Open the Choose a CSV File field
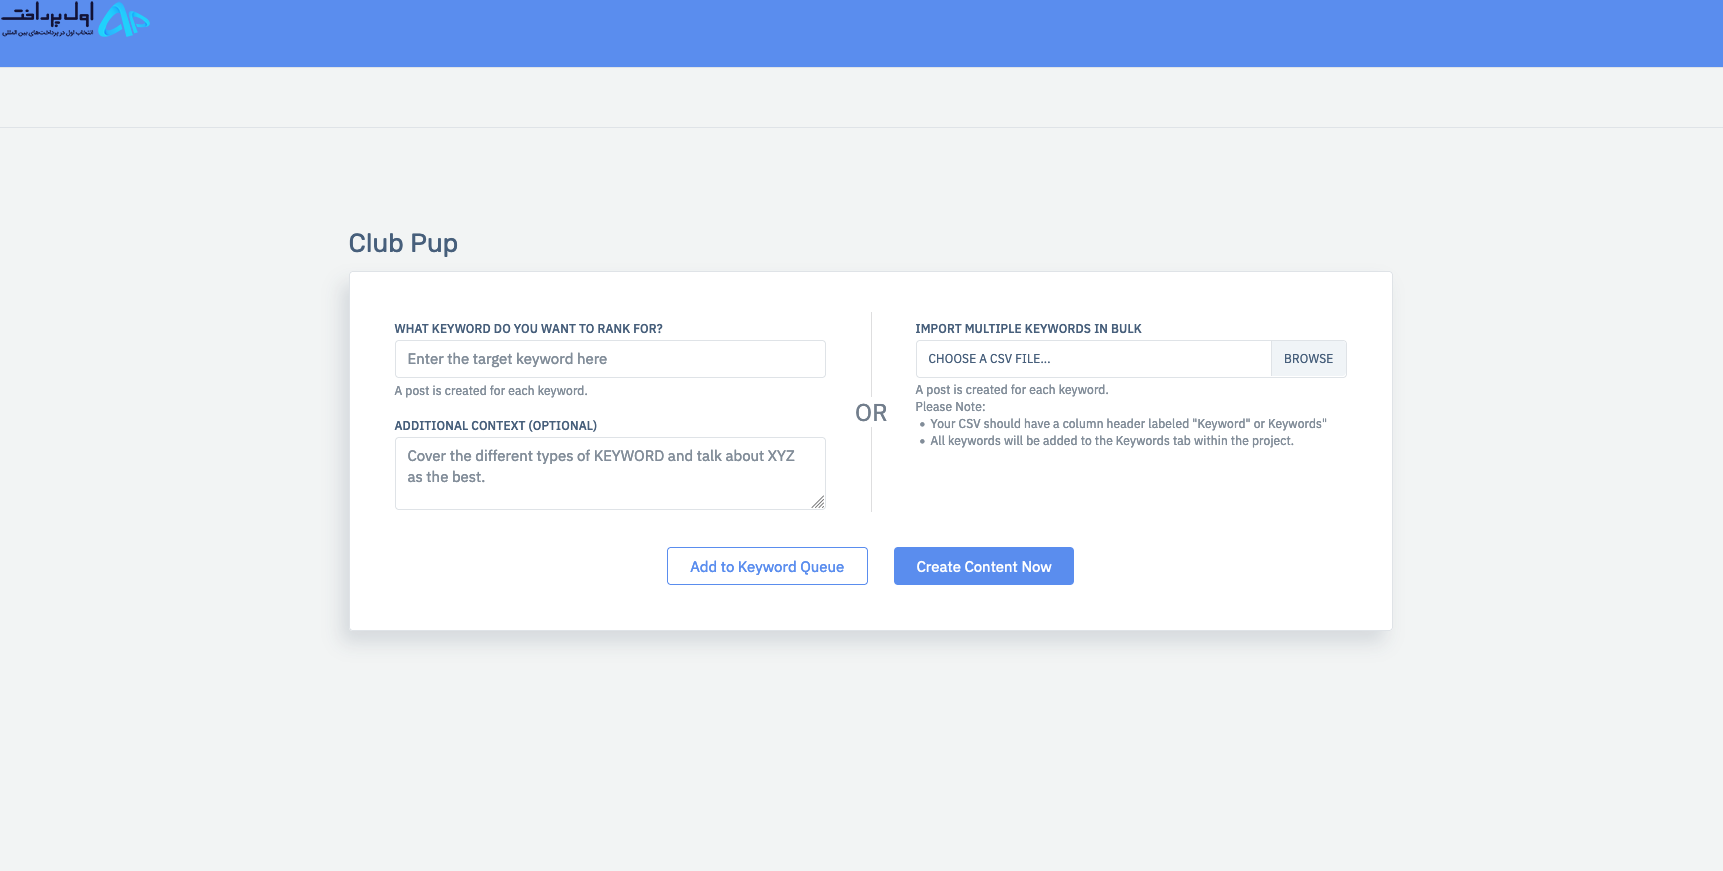Screen dimensions: 1723x871 click(1093, 359)
